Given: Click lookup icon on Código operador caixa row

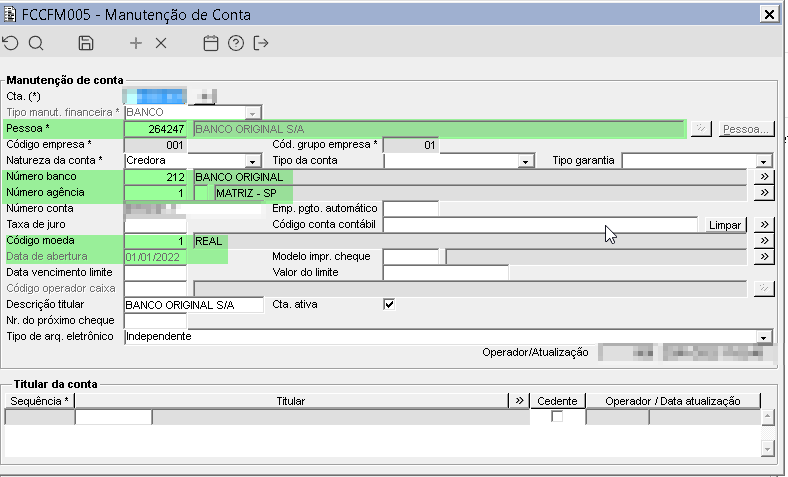Looking at the screenshot, I should 764,289.
